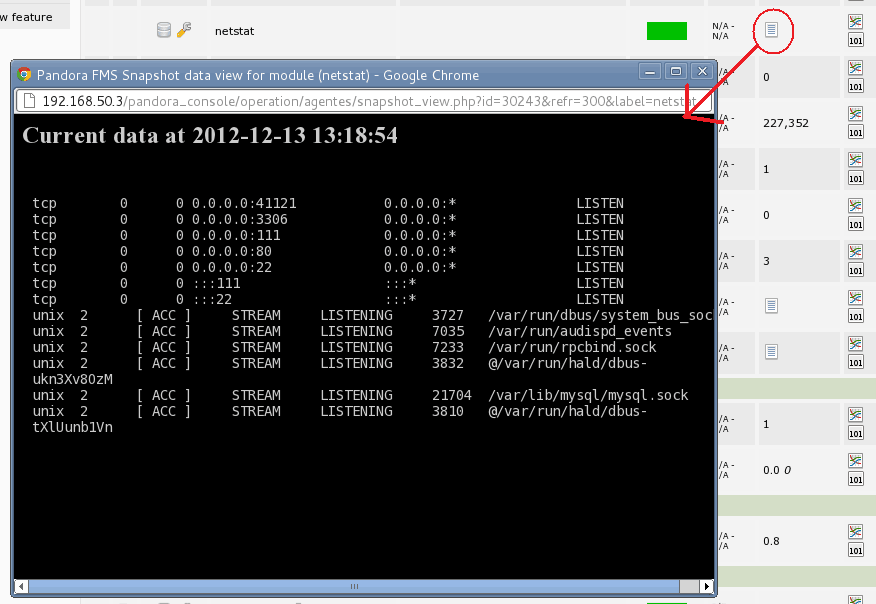This screenshot has width=876, height=604.
Task: Click the page icon in the popup address bar
Action: 28,101
